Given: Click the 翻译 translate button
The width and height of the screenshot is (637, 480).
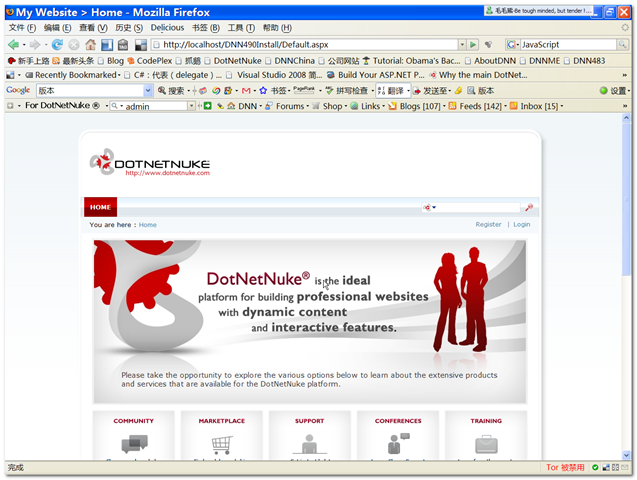Looking at the screenshot, I should click(x=391, y=91).
